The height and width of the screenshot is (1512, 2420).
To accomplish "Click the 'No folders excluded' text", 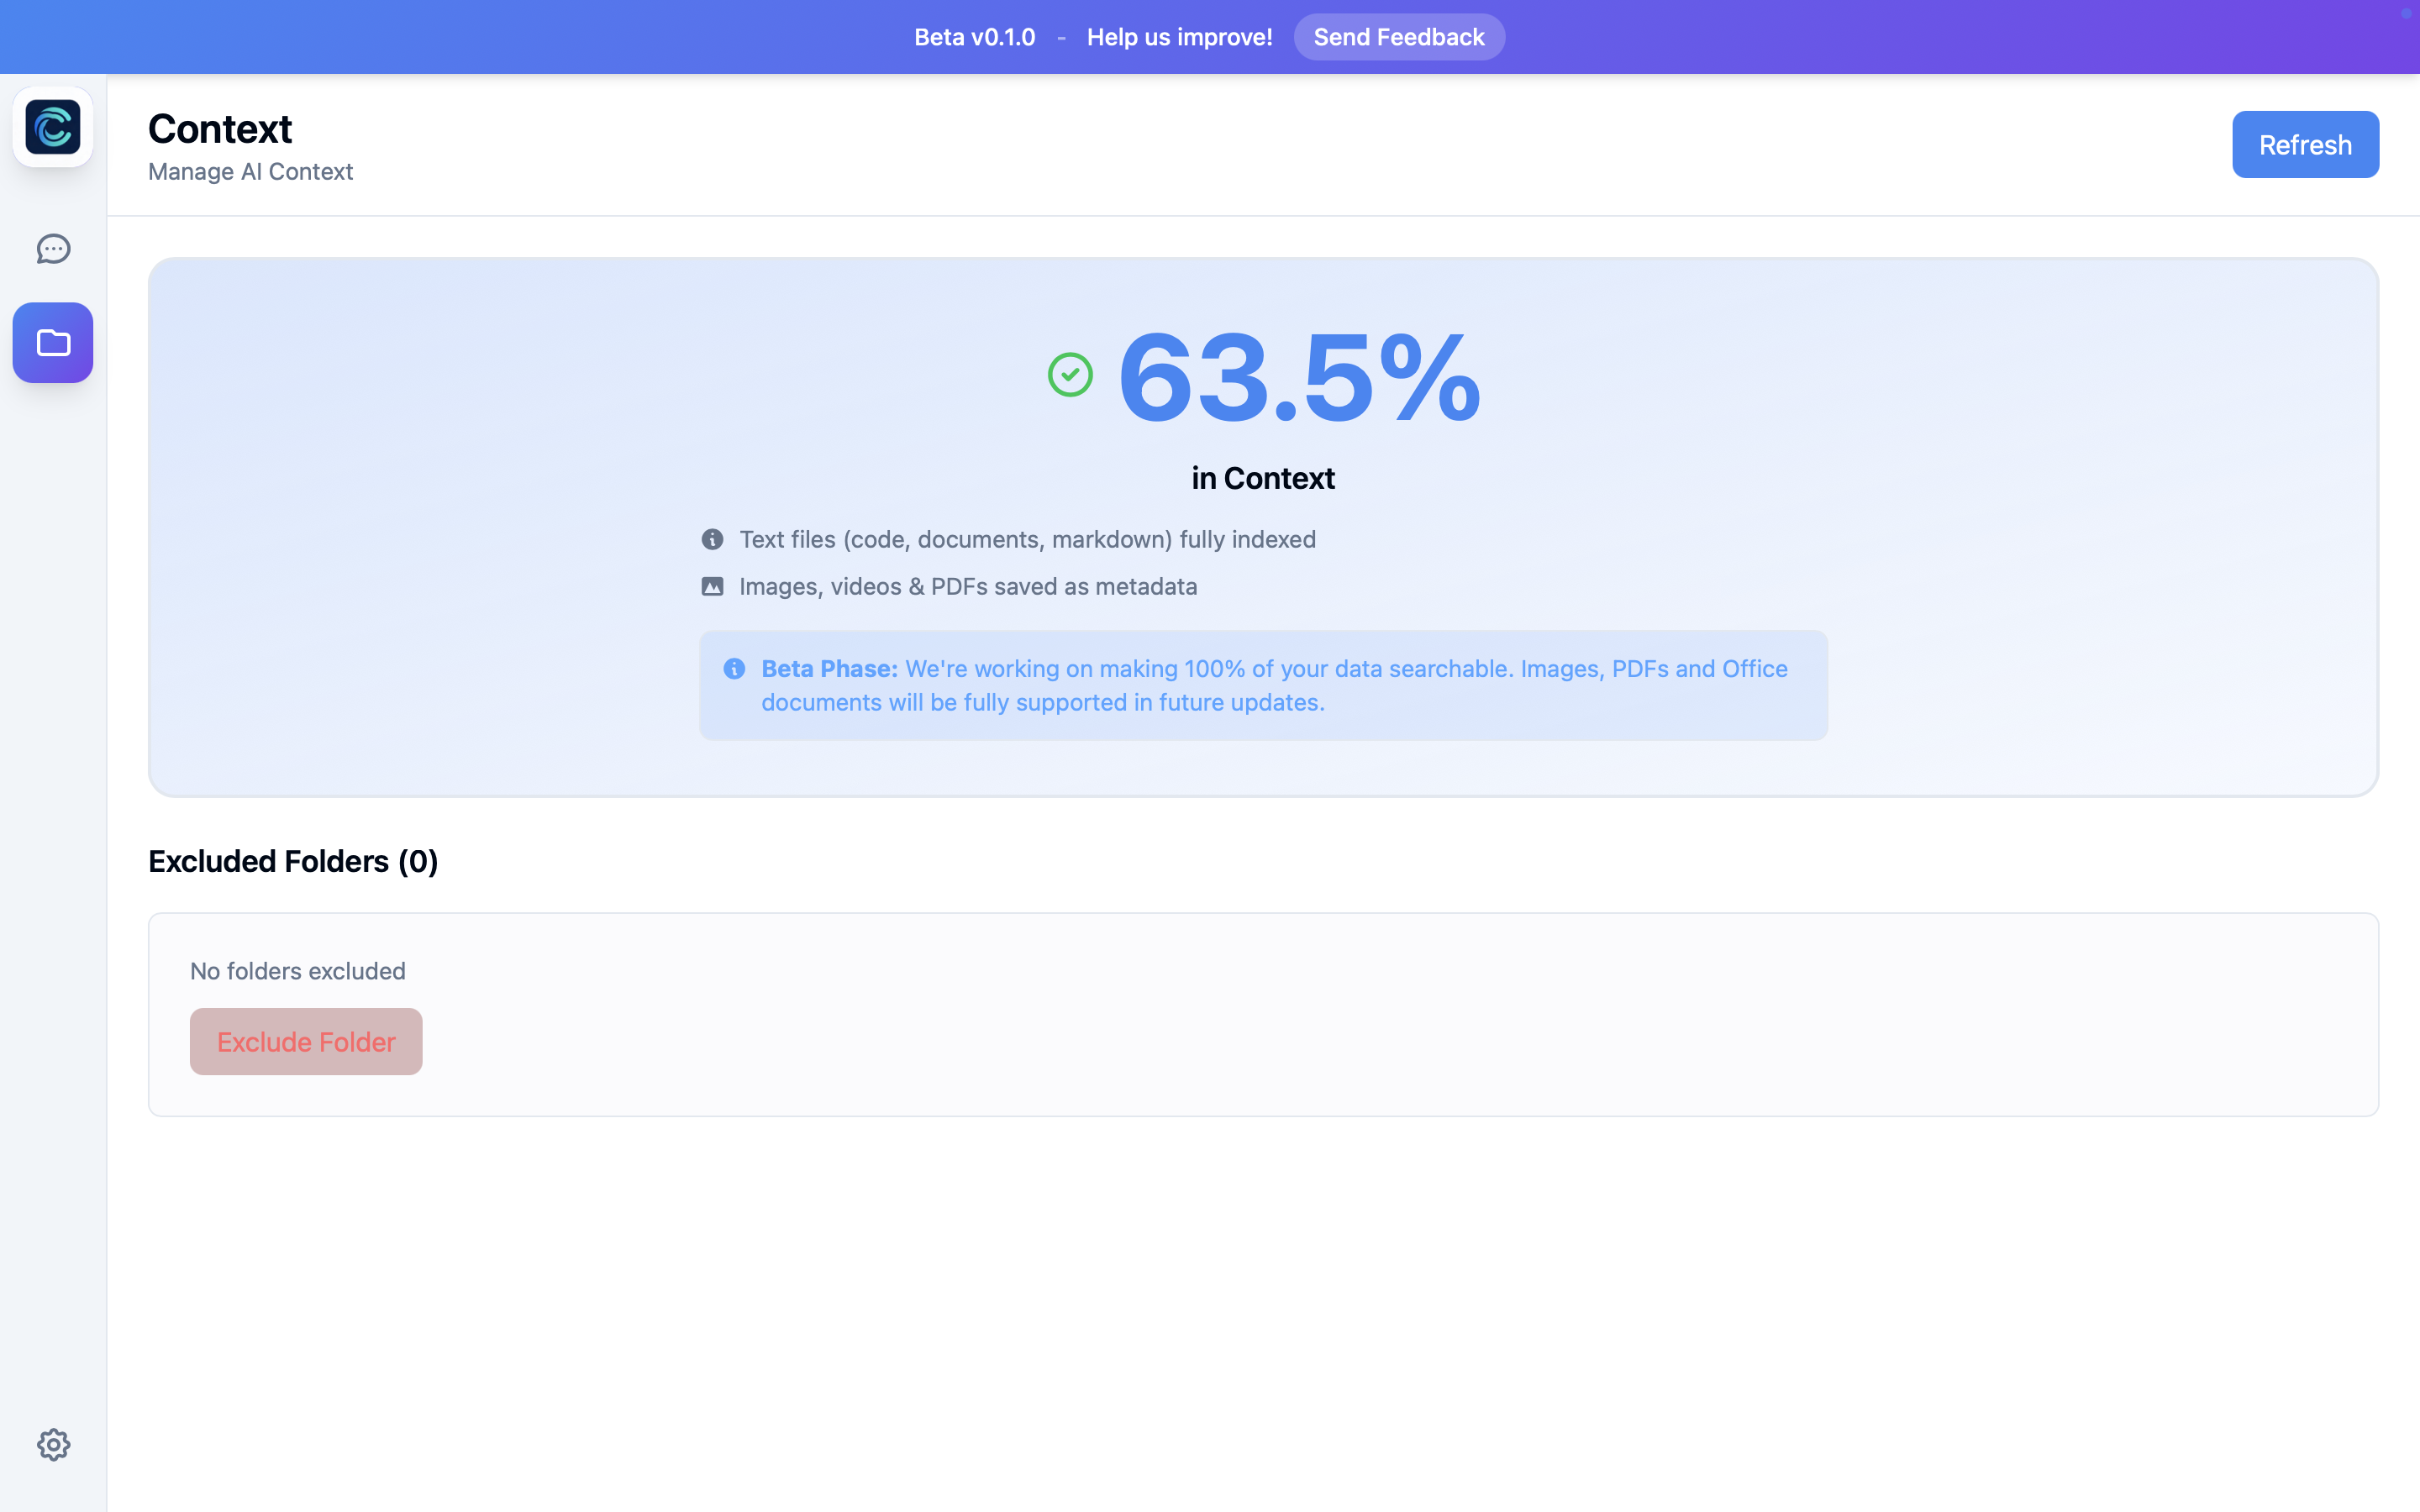I will point(297,970).
